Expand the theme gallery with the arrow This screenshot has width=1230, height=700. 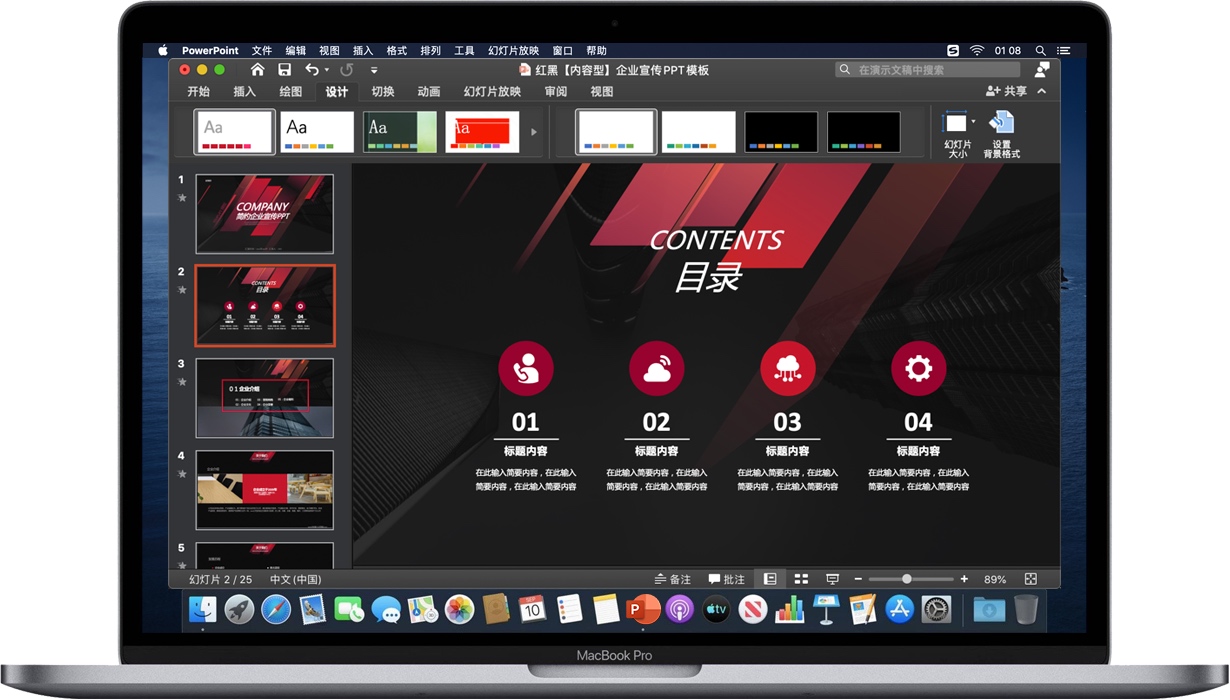(x=533, y=131)
